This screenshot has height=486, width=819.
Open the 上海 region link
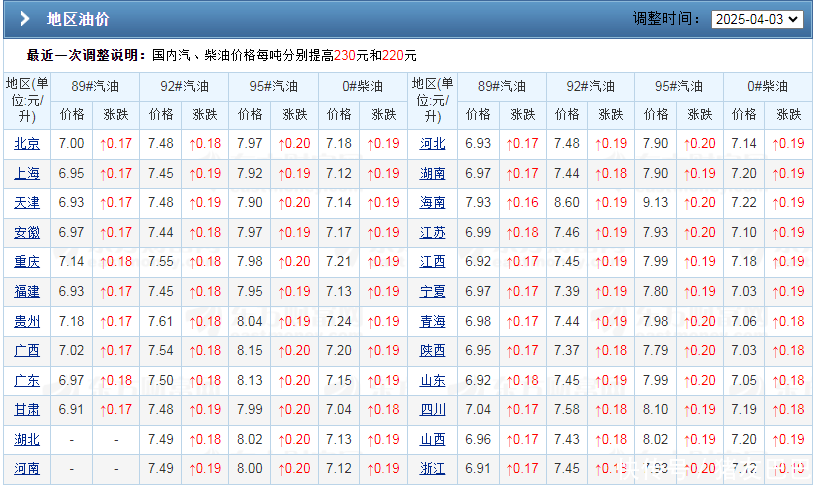27,173
